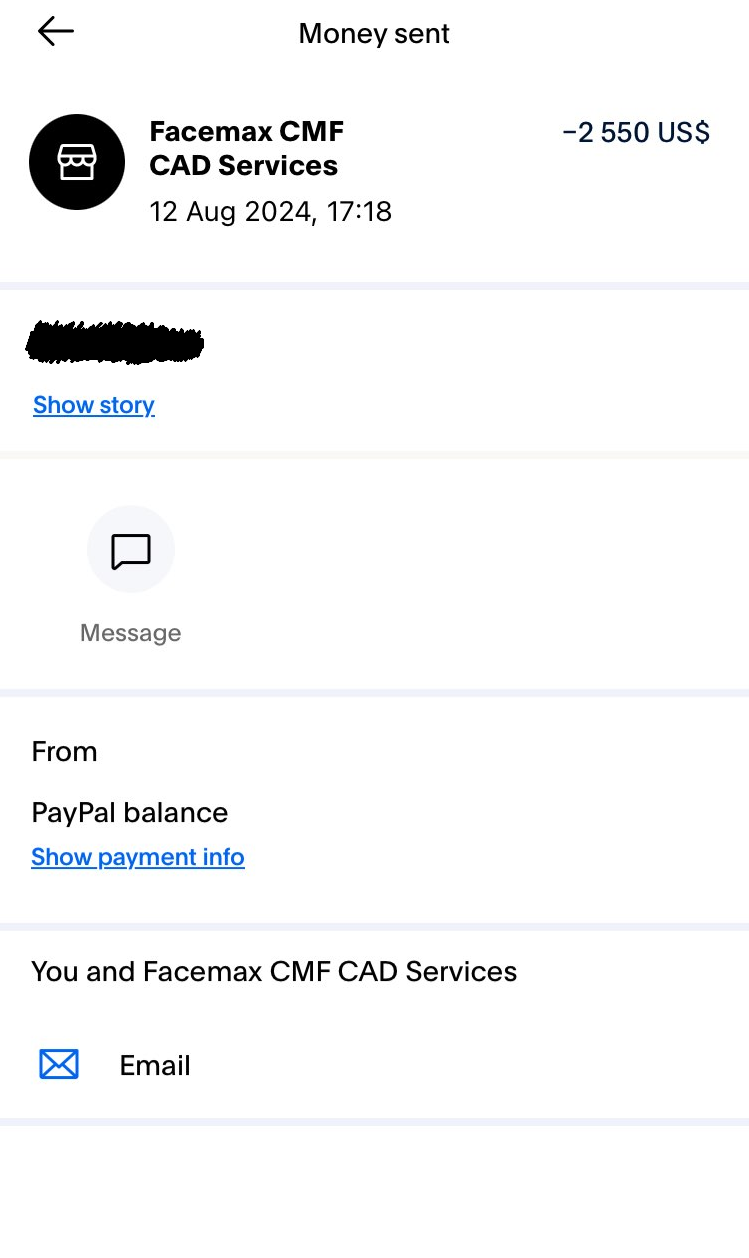Tap the −2 550 amount figure
This screenshot has width=749, height=1258.
(x=606, y=133)
